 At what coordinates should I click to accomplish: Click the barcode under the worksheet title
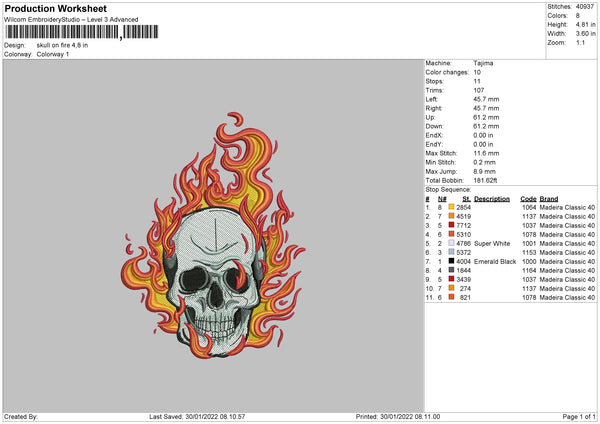point(82,32)
